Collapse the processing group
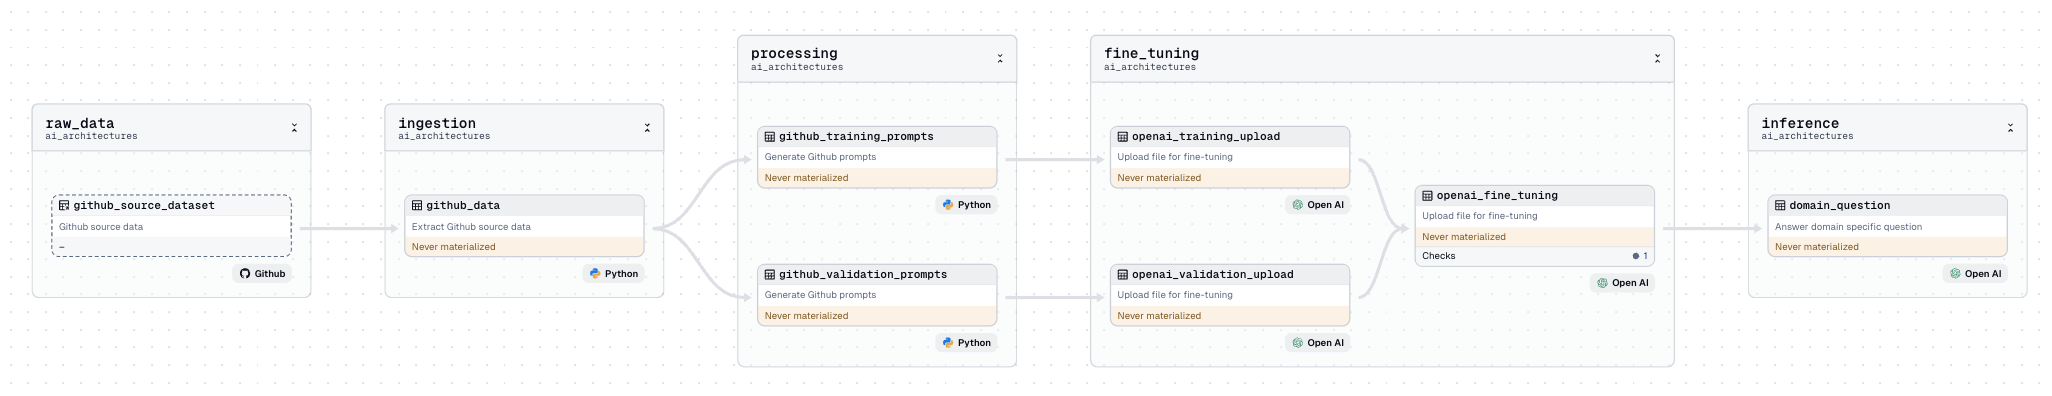 point(1000,59)
